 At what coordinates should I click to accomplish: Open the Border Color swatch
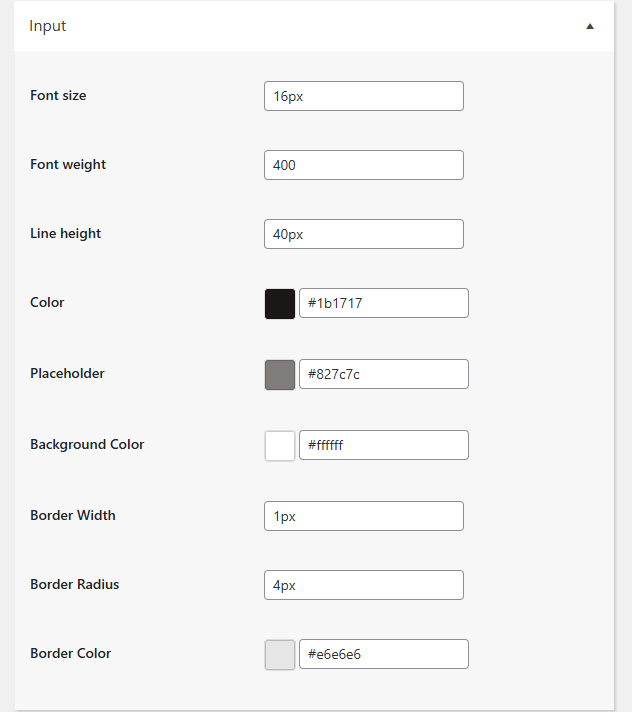tap(280, 655)
